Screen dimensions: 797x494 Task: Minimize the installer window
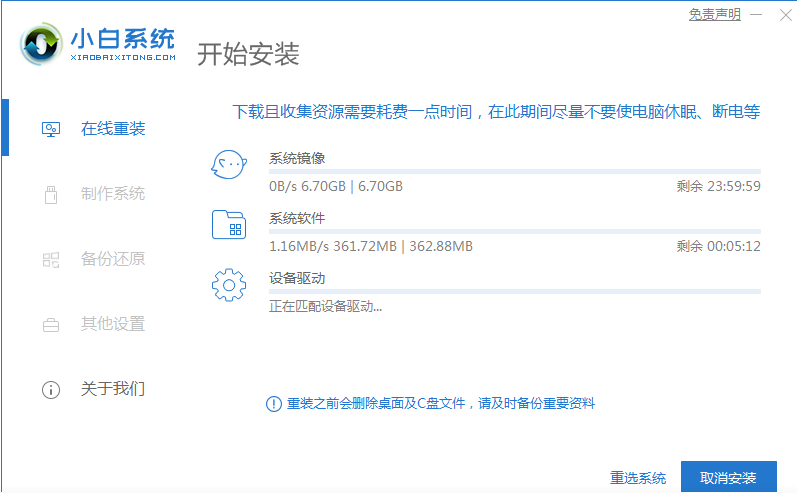click(757, 14)
